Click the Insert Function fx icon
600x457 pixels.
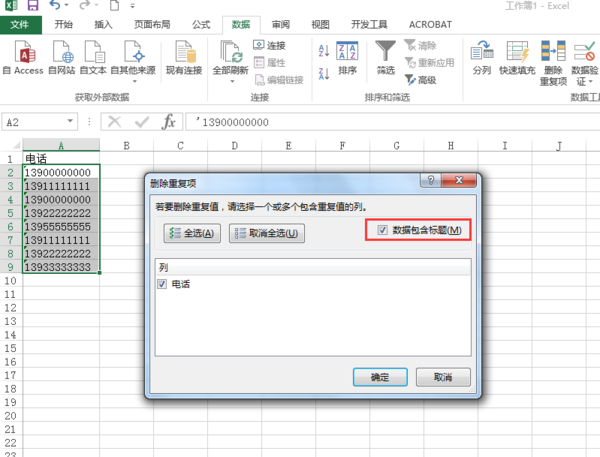168,122
